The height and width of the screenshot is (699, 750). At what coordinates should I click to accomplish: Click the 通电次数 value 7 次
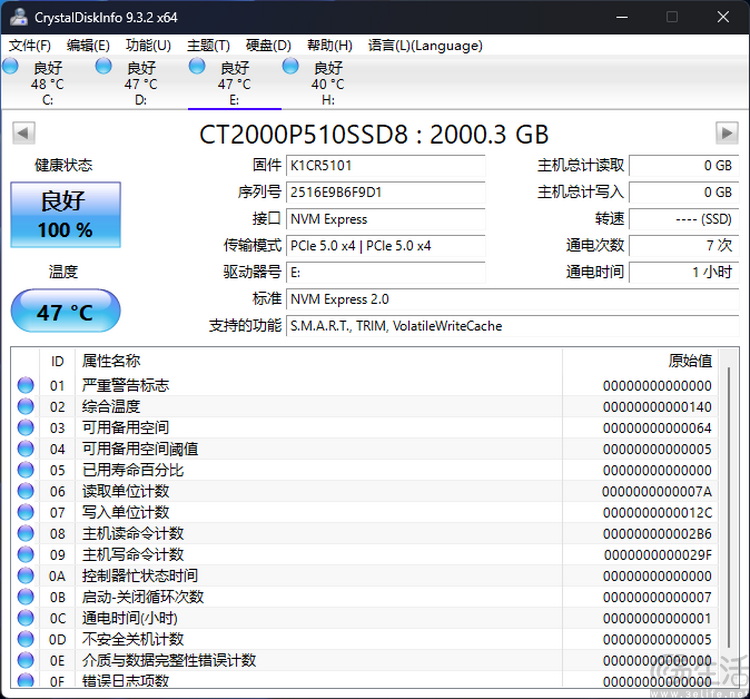pyautogui.click(x=684, y=246)
